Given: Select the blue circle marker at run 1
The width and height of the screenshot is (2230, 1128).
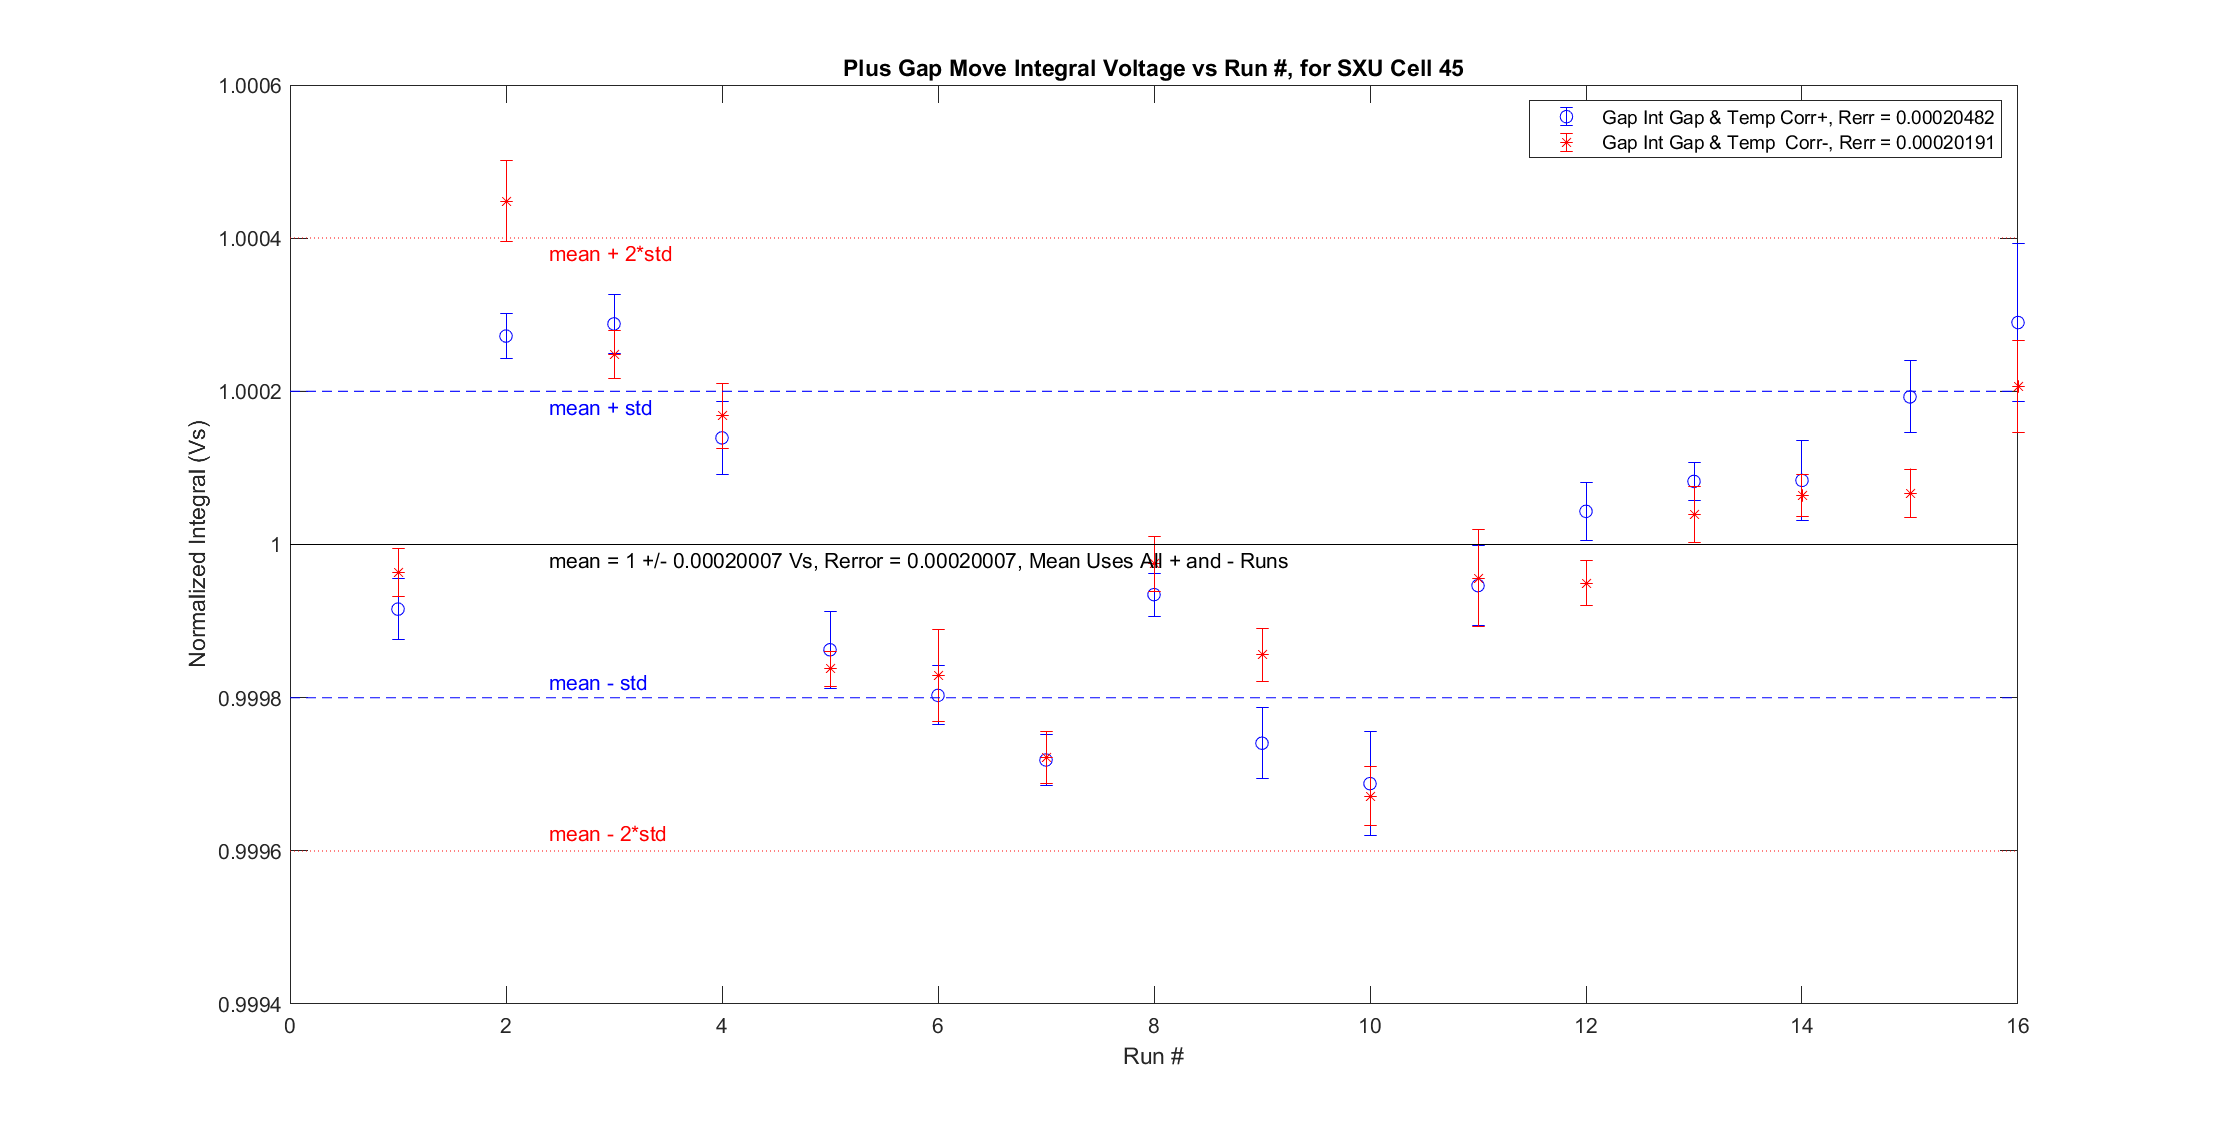Looking at the screenshot, I should pos(398,609).
